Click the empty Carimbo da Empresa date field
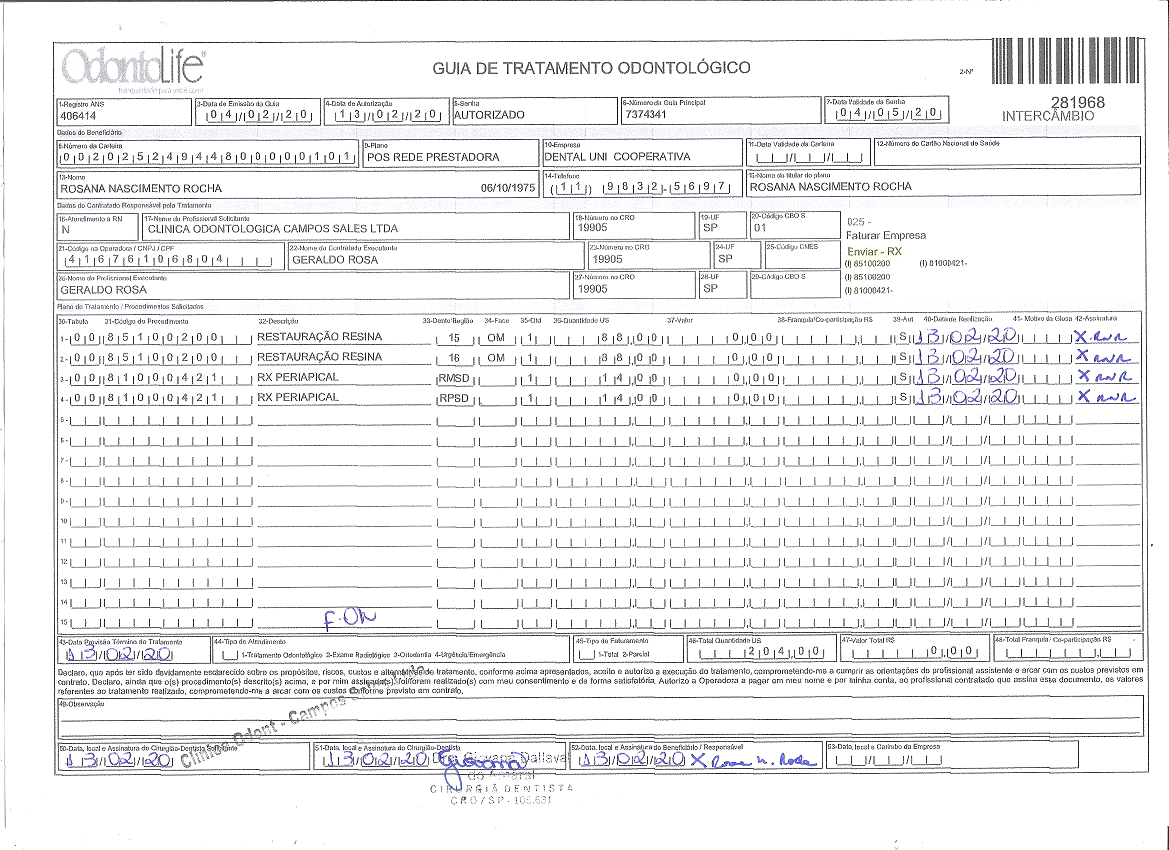This screenshot has height=850, width=1169. coord(889,761)
